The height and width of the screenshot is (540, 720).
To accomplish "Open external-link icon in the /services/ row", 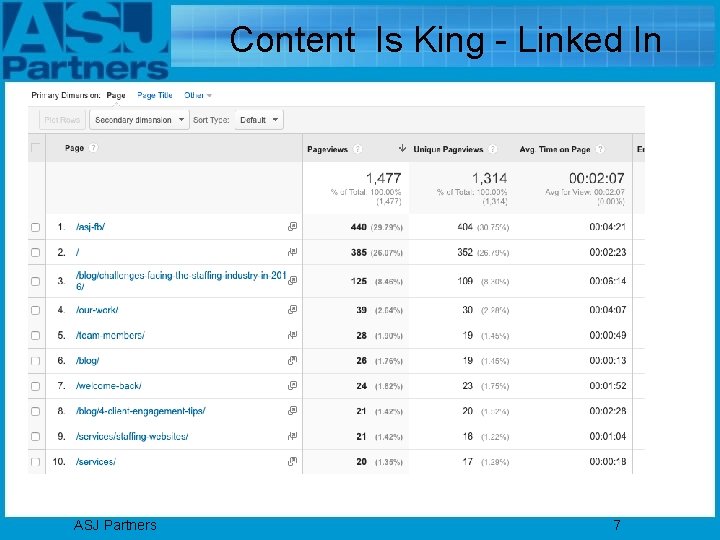I will point(292,461).
